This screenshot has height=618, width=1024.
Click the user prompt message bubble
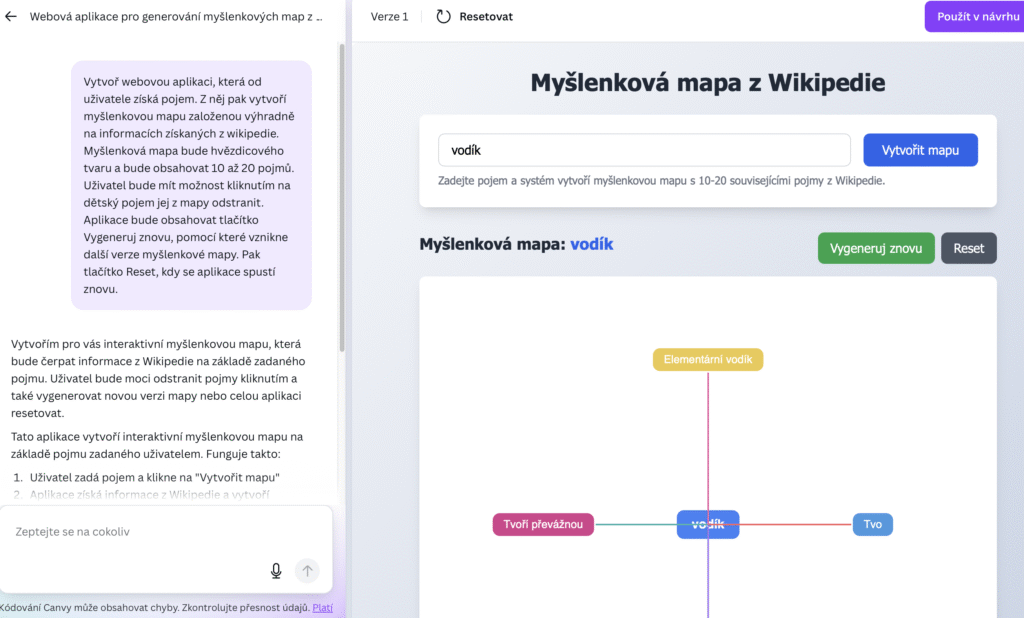[191, 186]
